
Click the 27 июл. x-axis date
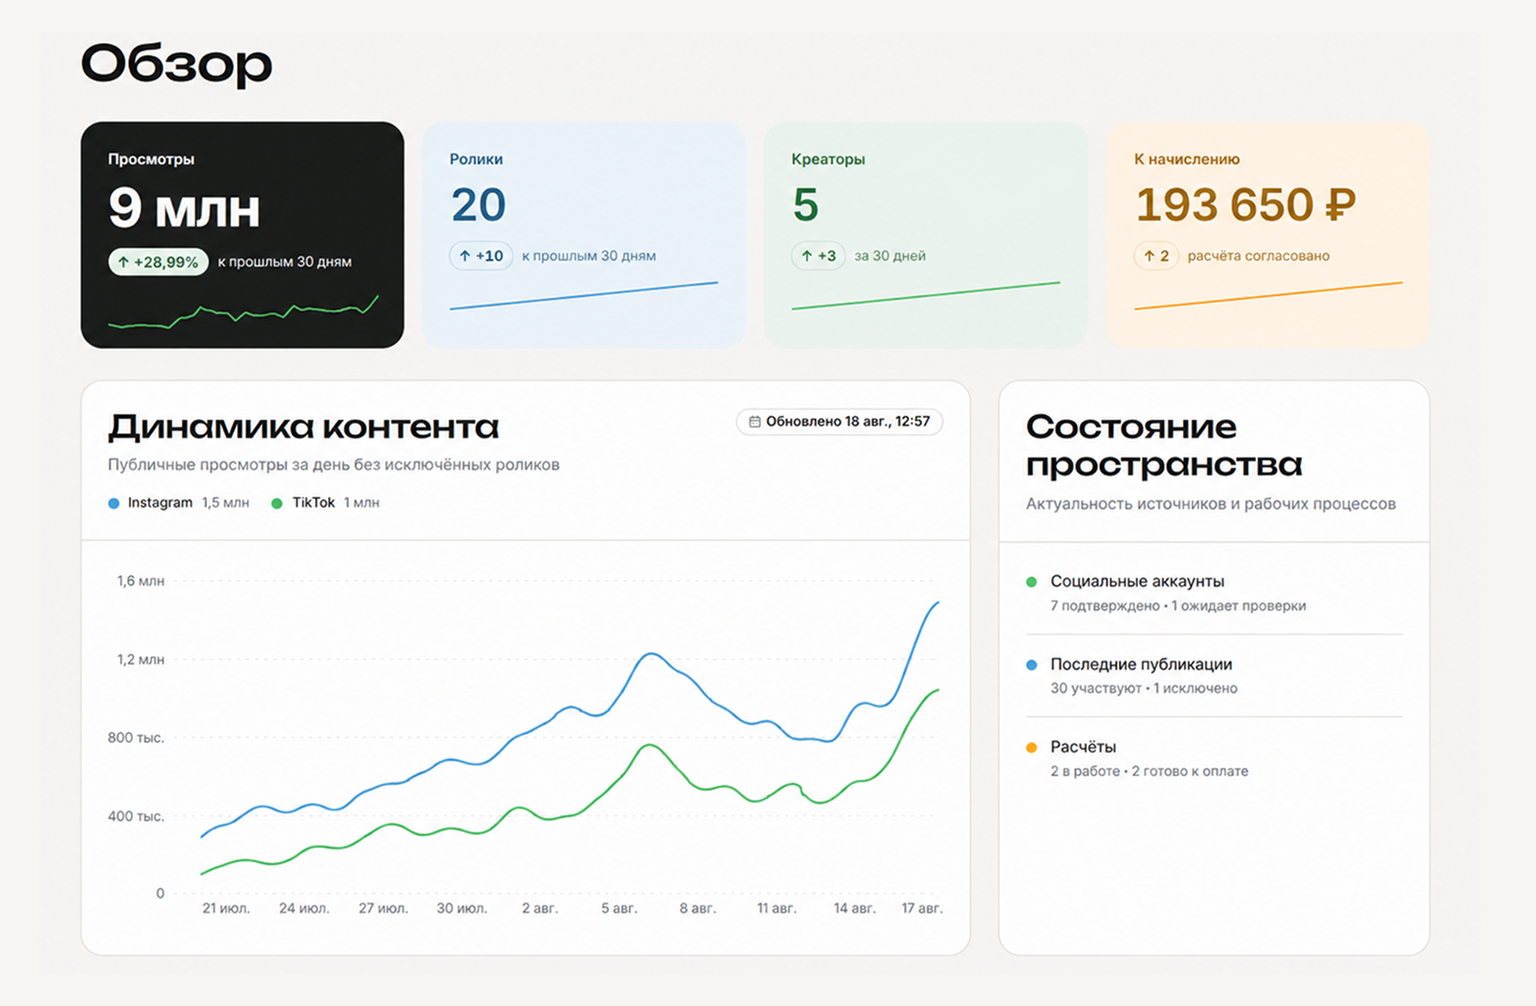[x=383, y=909]
